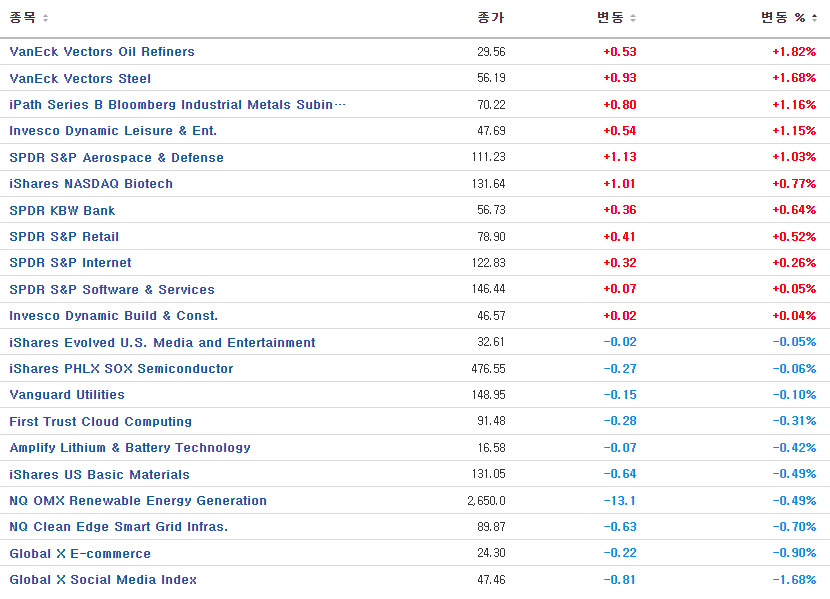Select change value -0.27
Viewport: 830px width, 599px height.
pyautogui.click(x=620, y=368)
